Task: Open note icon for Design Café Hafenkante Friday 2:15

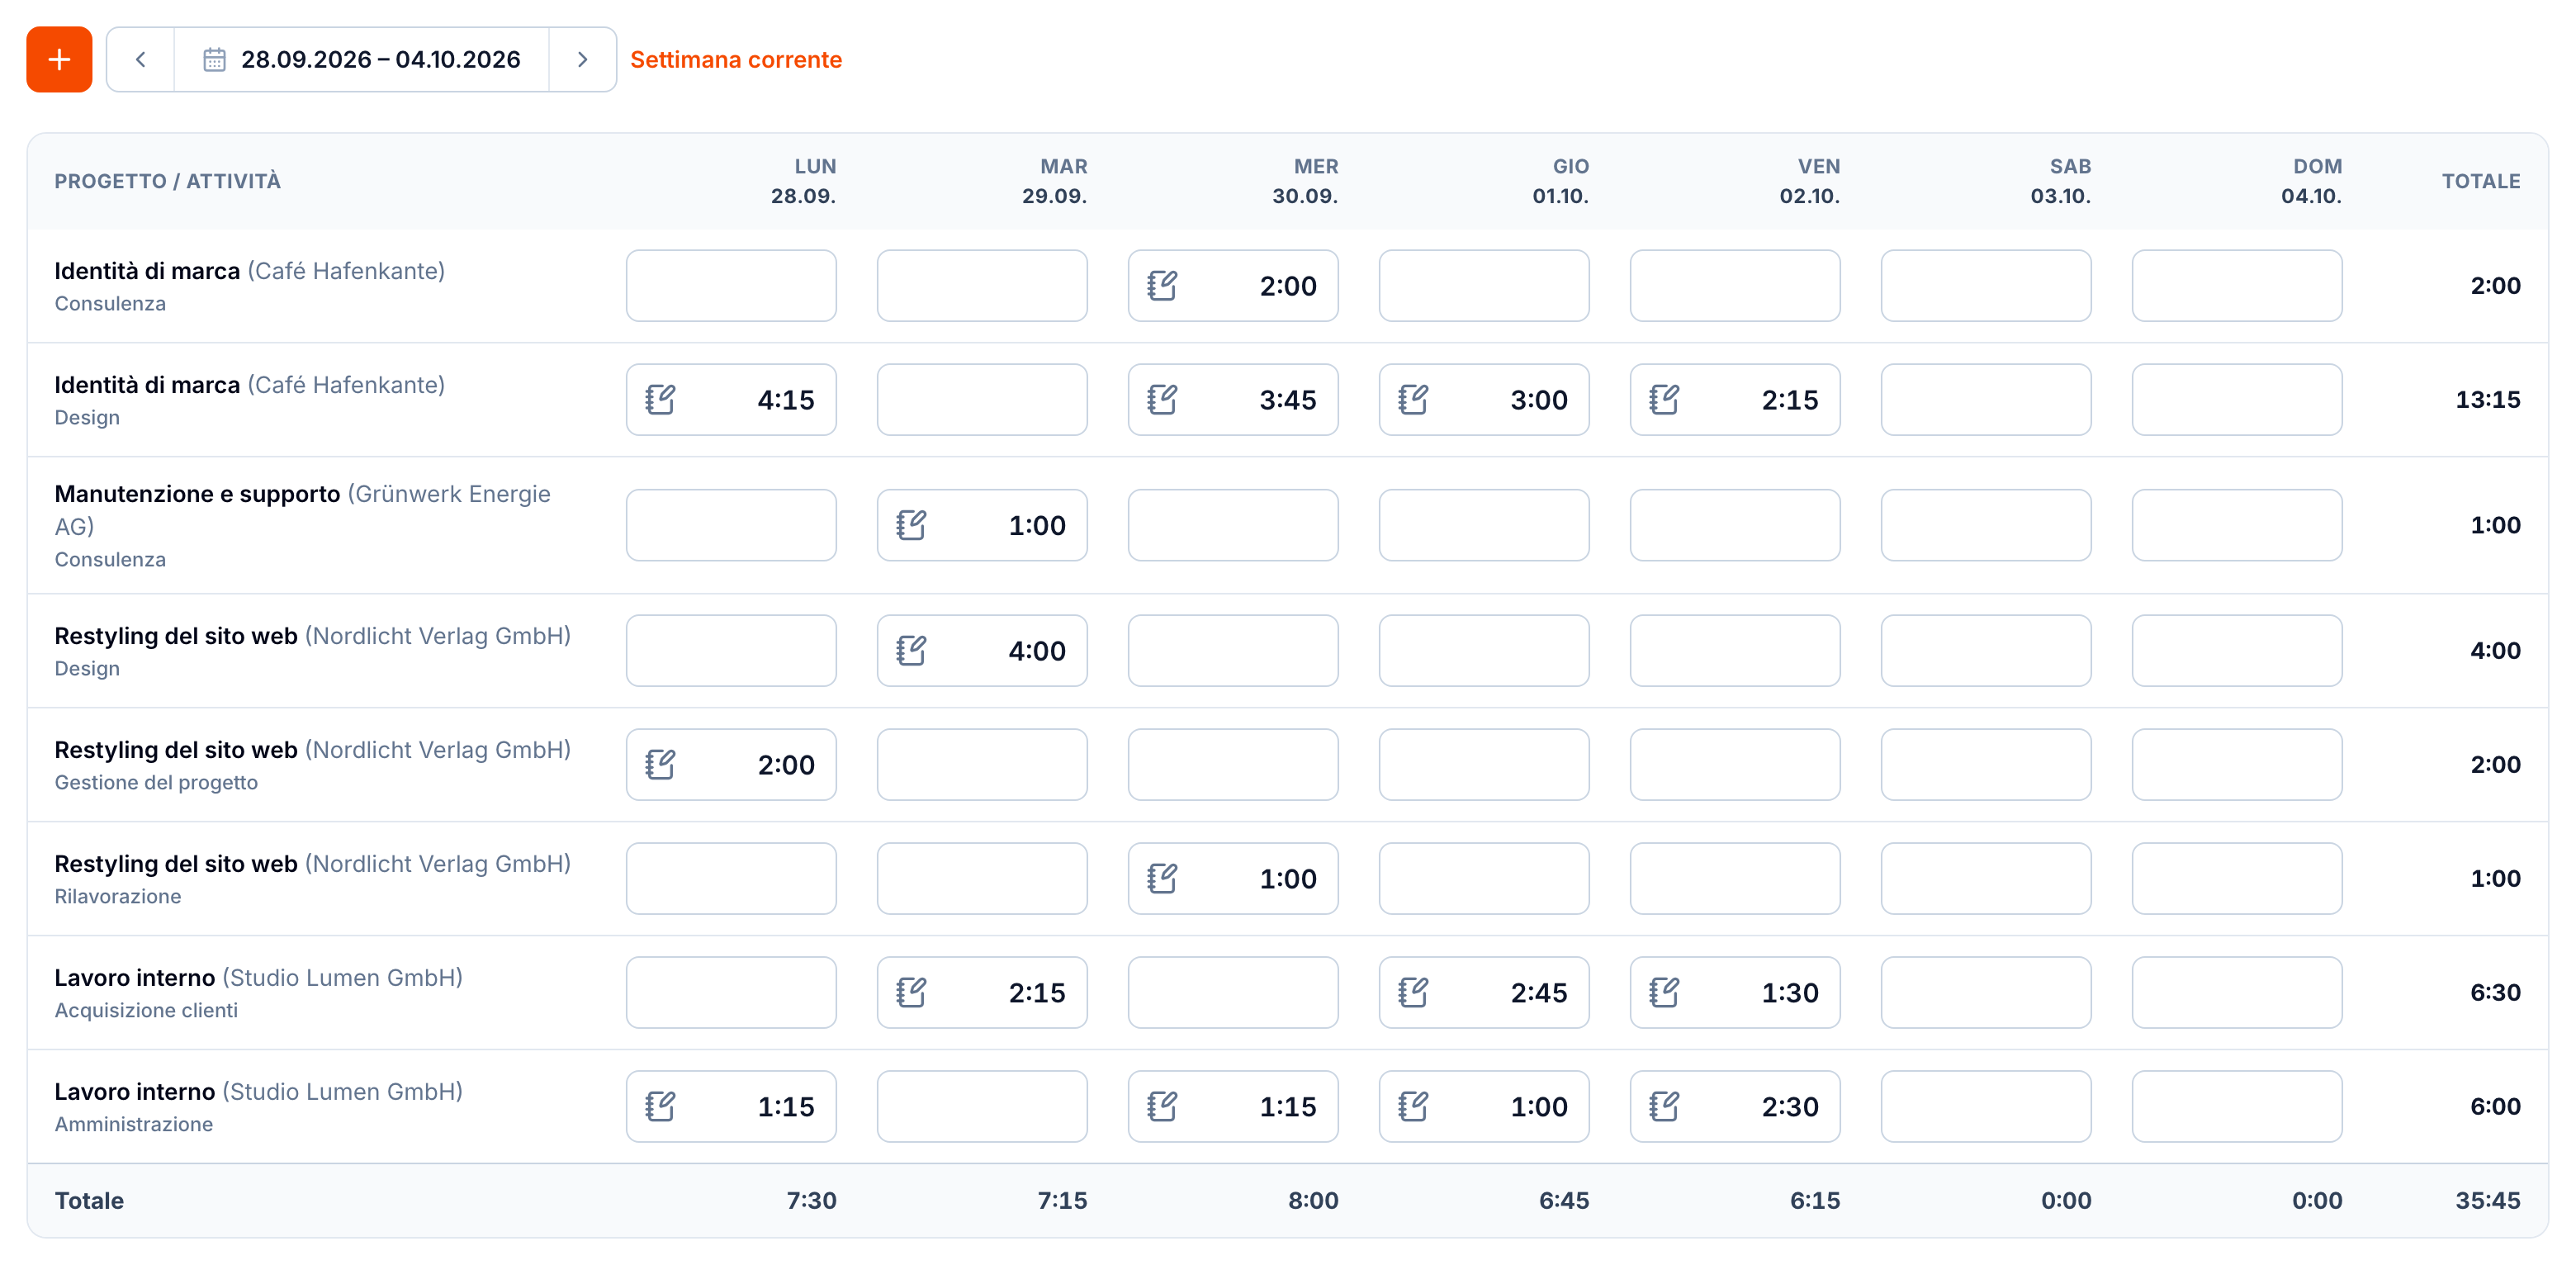Action: 1664,400
